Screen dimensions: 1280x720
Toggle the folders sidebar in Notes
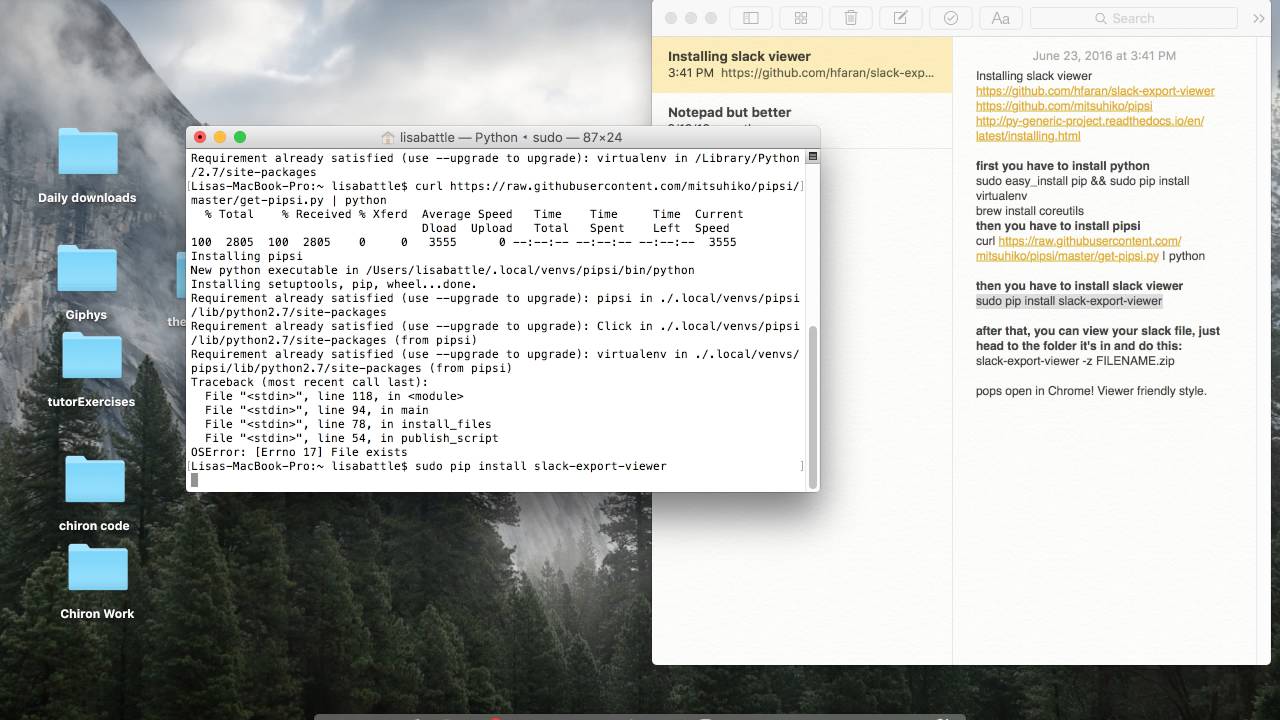tap(750, 18)
